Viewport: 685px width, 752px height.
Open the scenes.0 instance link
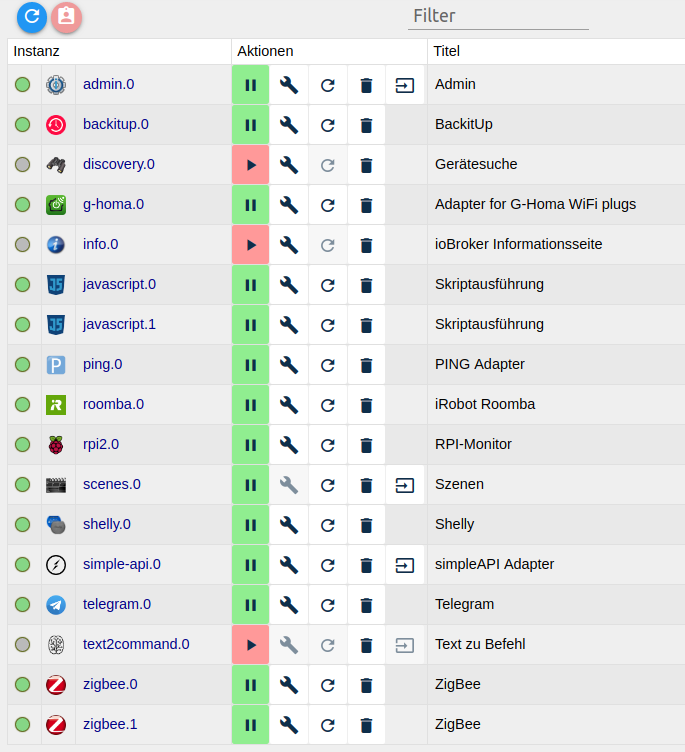tap(112, 484)
